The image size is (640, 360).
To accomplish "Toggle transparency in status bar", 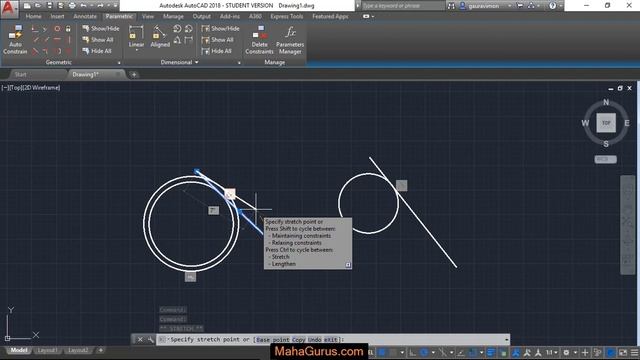I will pyautogui.click(x=503, y=352).
